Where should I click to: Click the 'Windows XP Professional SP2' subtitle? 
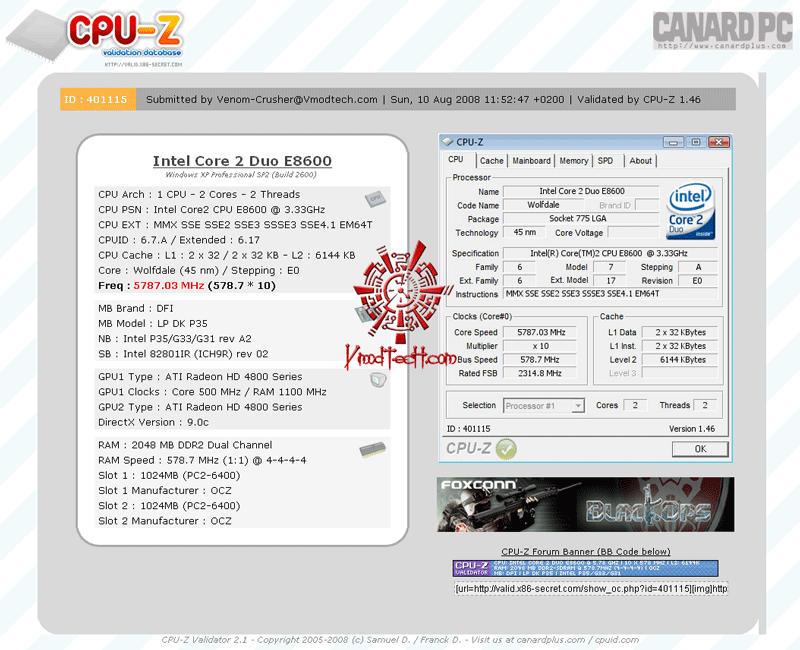pyautogui.click(x=241, y=175)
